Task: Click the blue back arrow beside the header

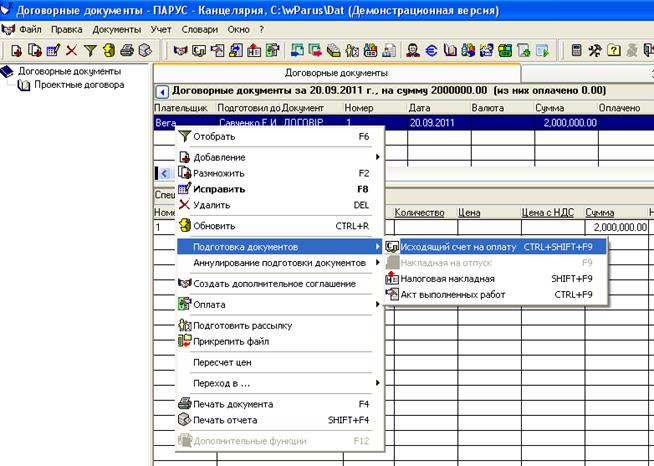Action: (x=162, y=91)
